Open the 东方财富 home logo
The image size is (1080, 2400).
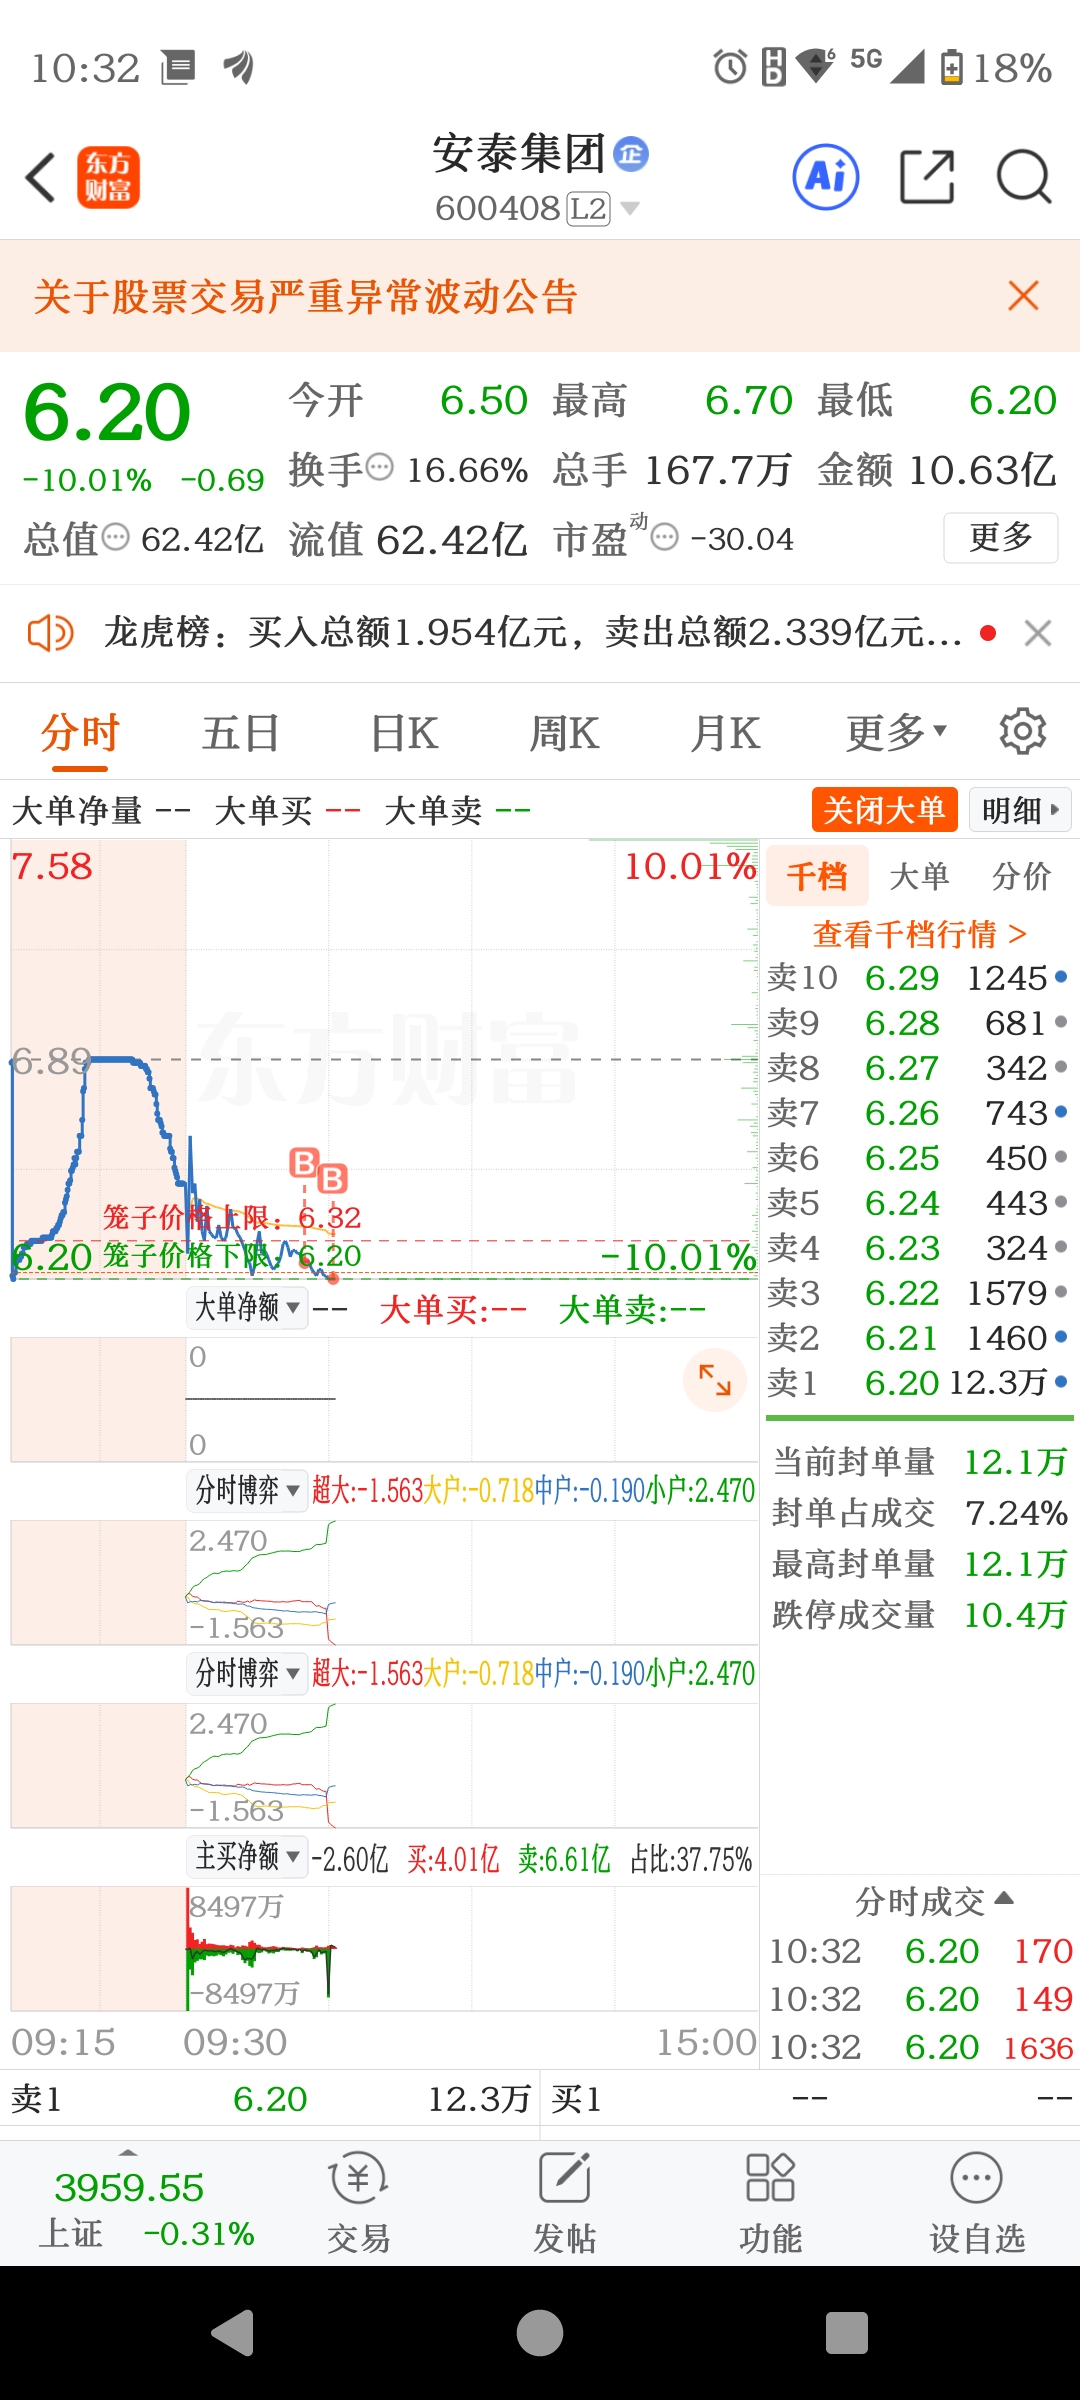tap(109, 178)
